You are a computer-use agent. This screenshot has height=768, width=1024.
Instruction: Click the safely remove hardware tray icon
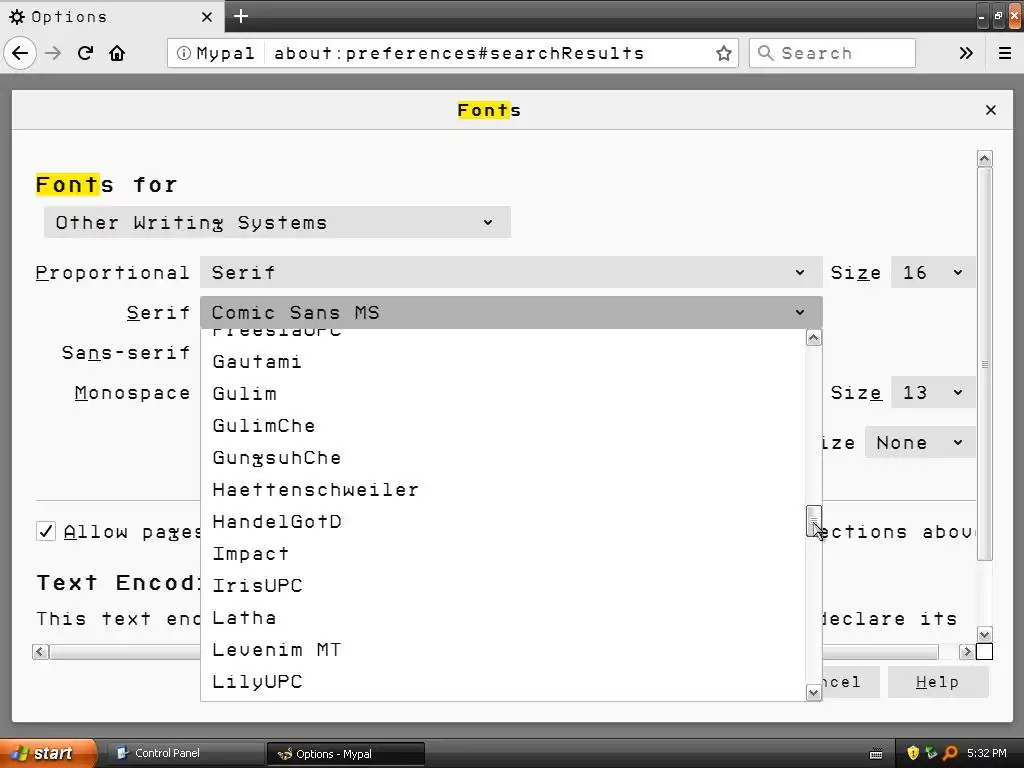(931, 754)
